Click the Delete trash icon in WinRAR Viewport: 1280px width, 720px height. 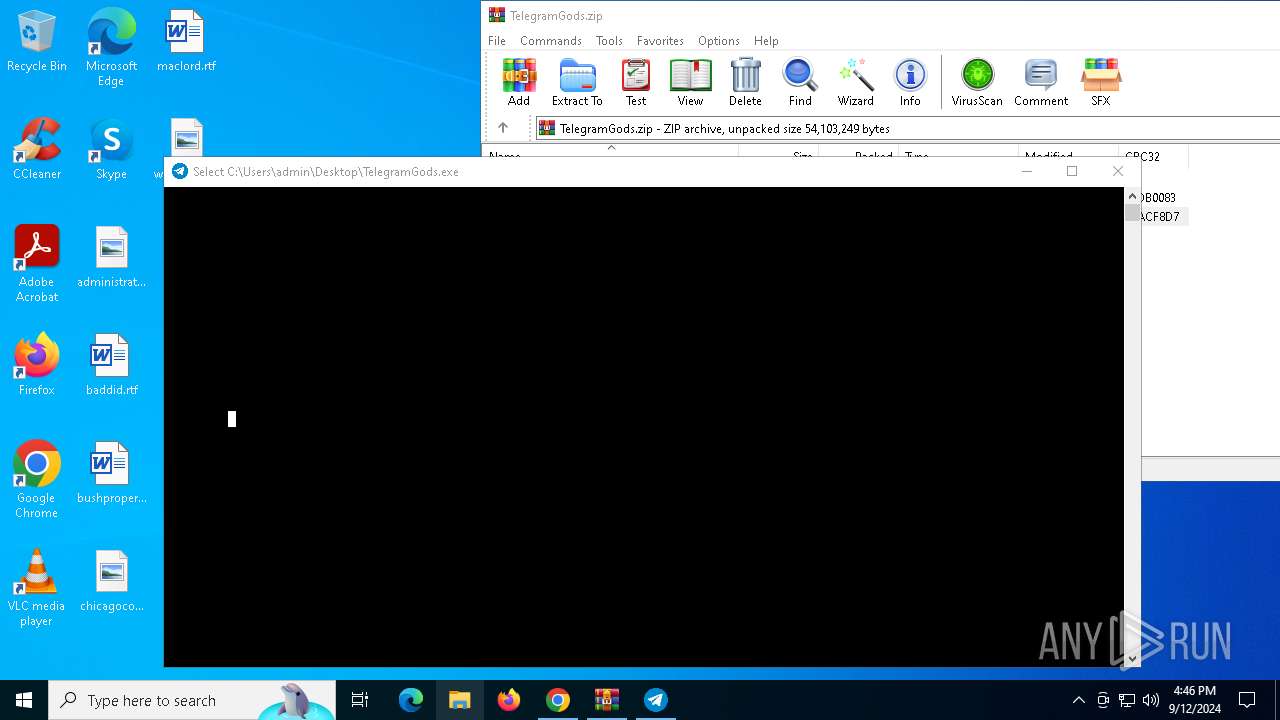click(x=745, y=82)
